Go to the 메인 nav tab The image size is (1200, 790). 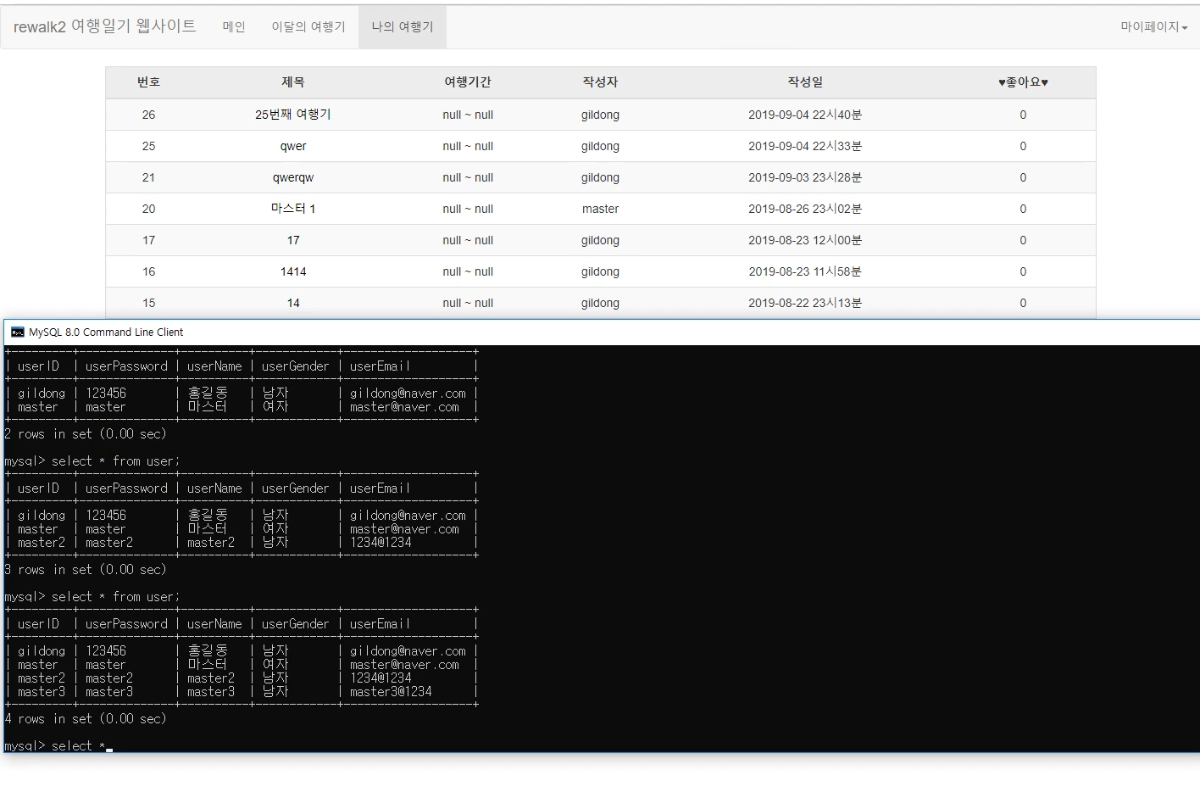234,26
